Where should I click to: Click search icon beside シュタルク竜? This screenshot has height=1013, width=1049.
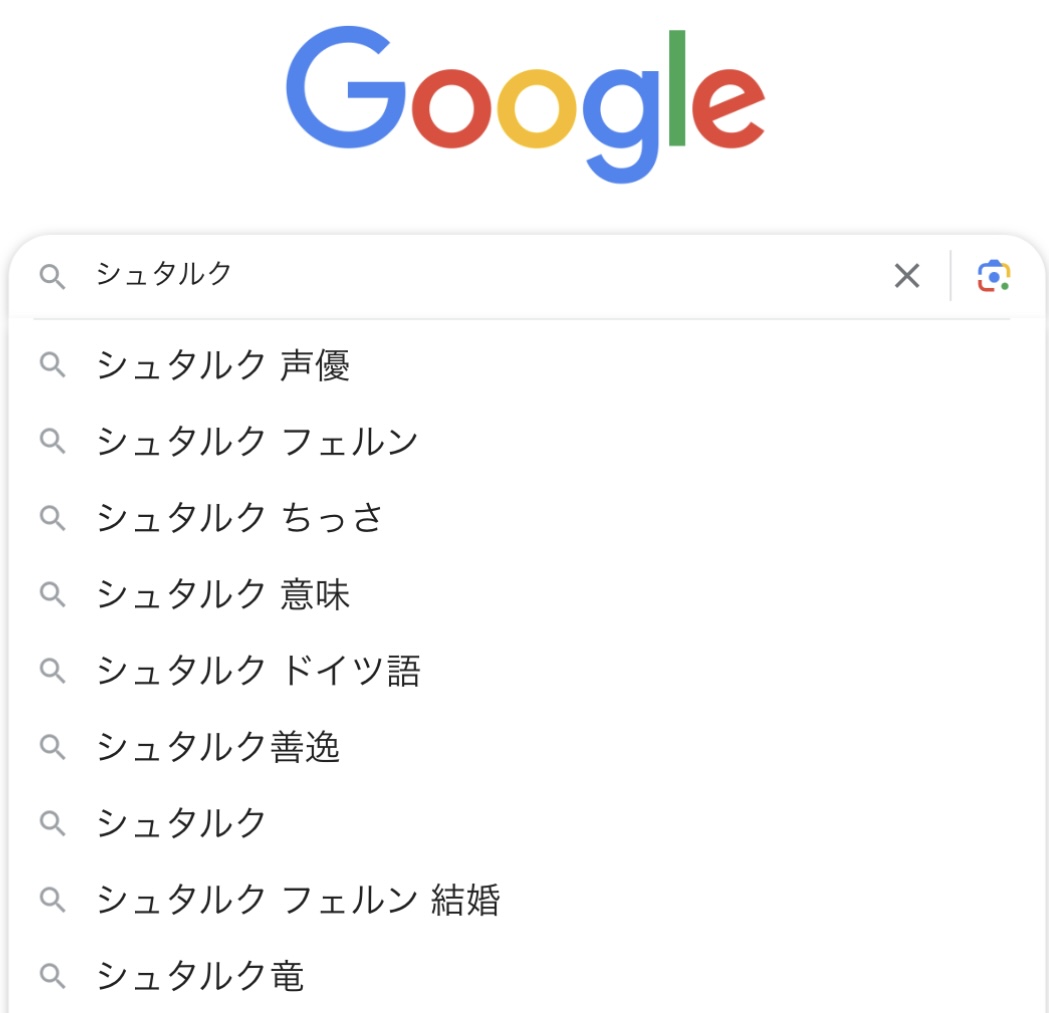pos(52,976)
